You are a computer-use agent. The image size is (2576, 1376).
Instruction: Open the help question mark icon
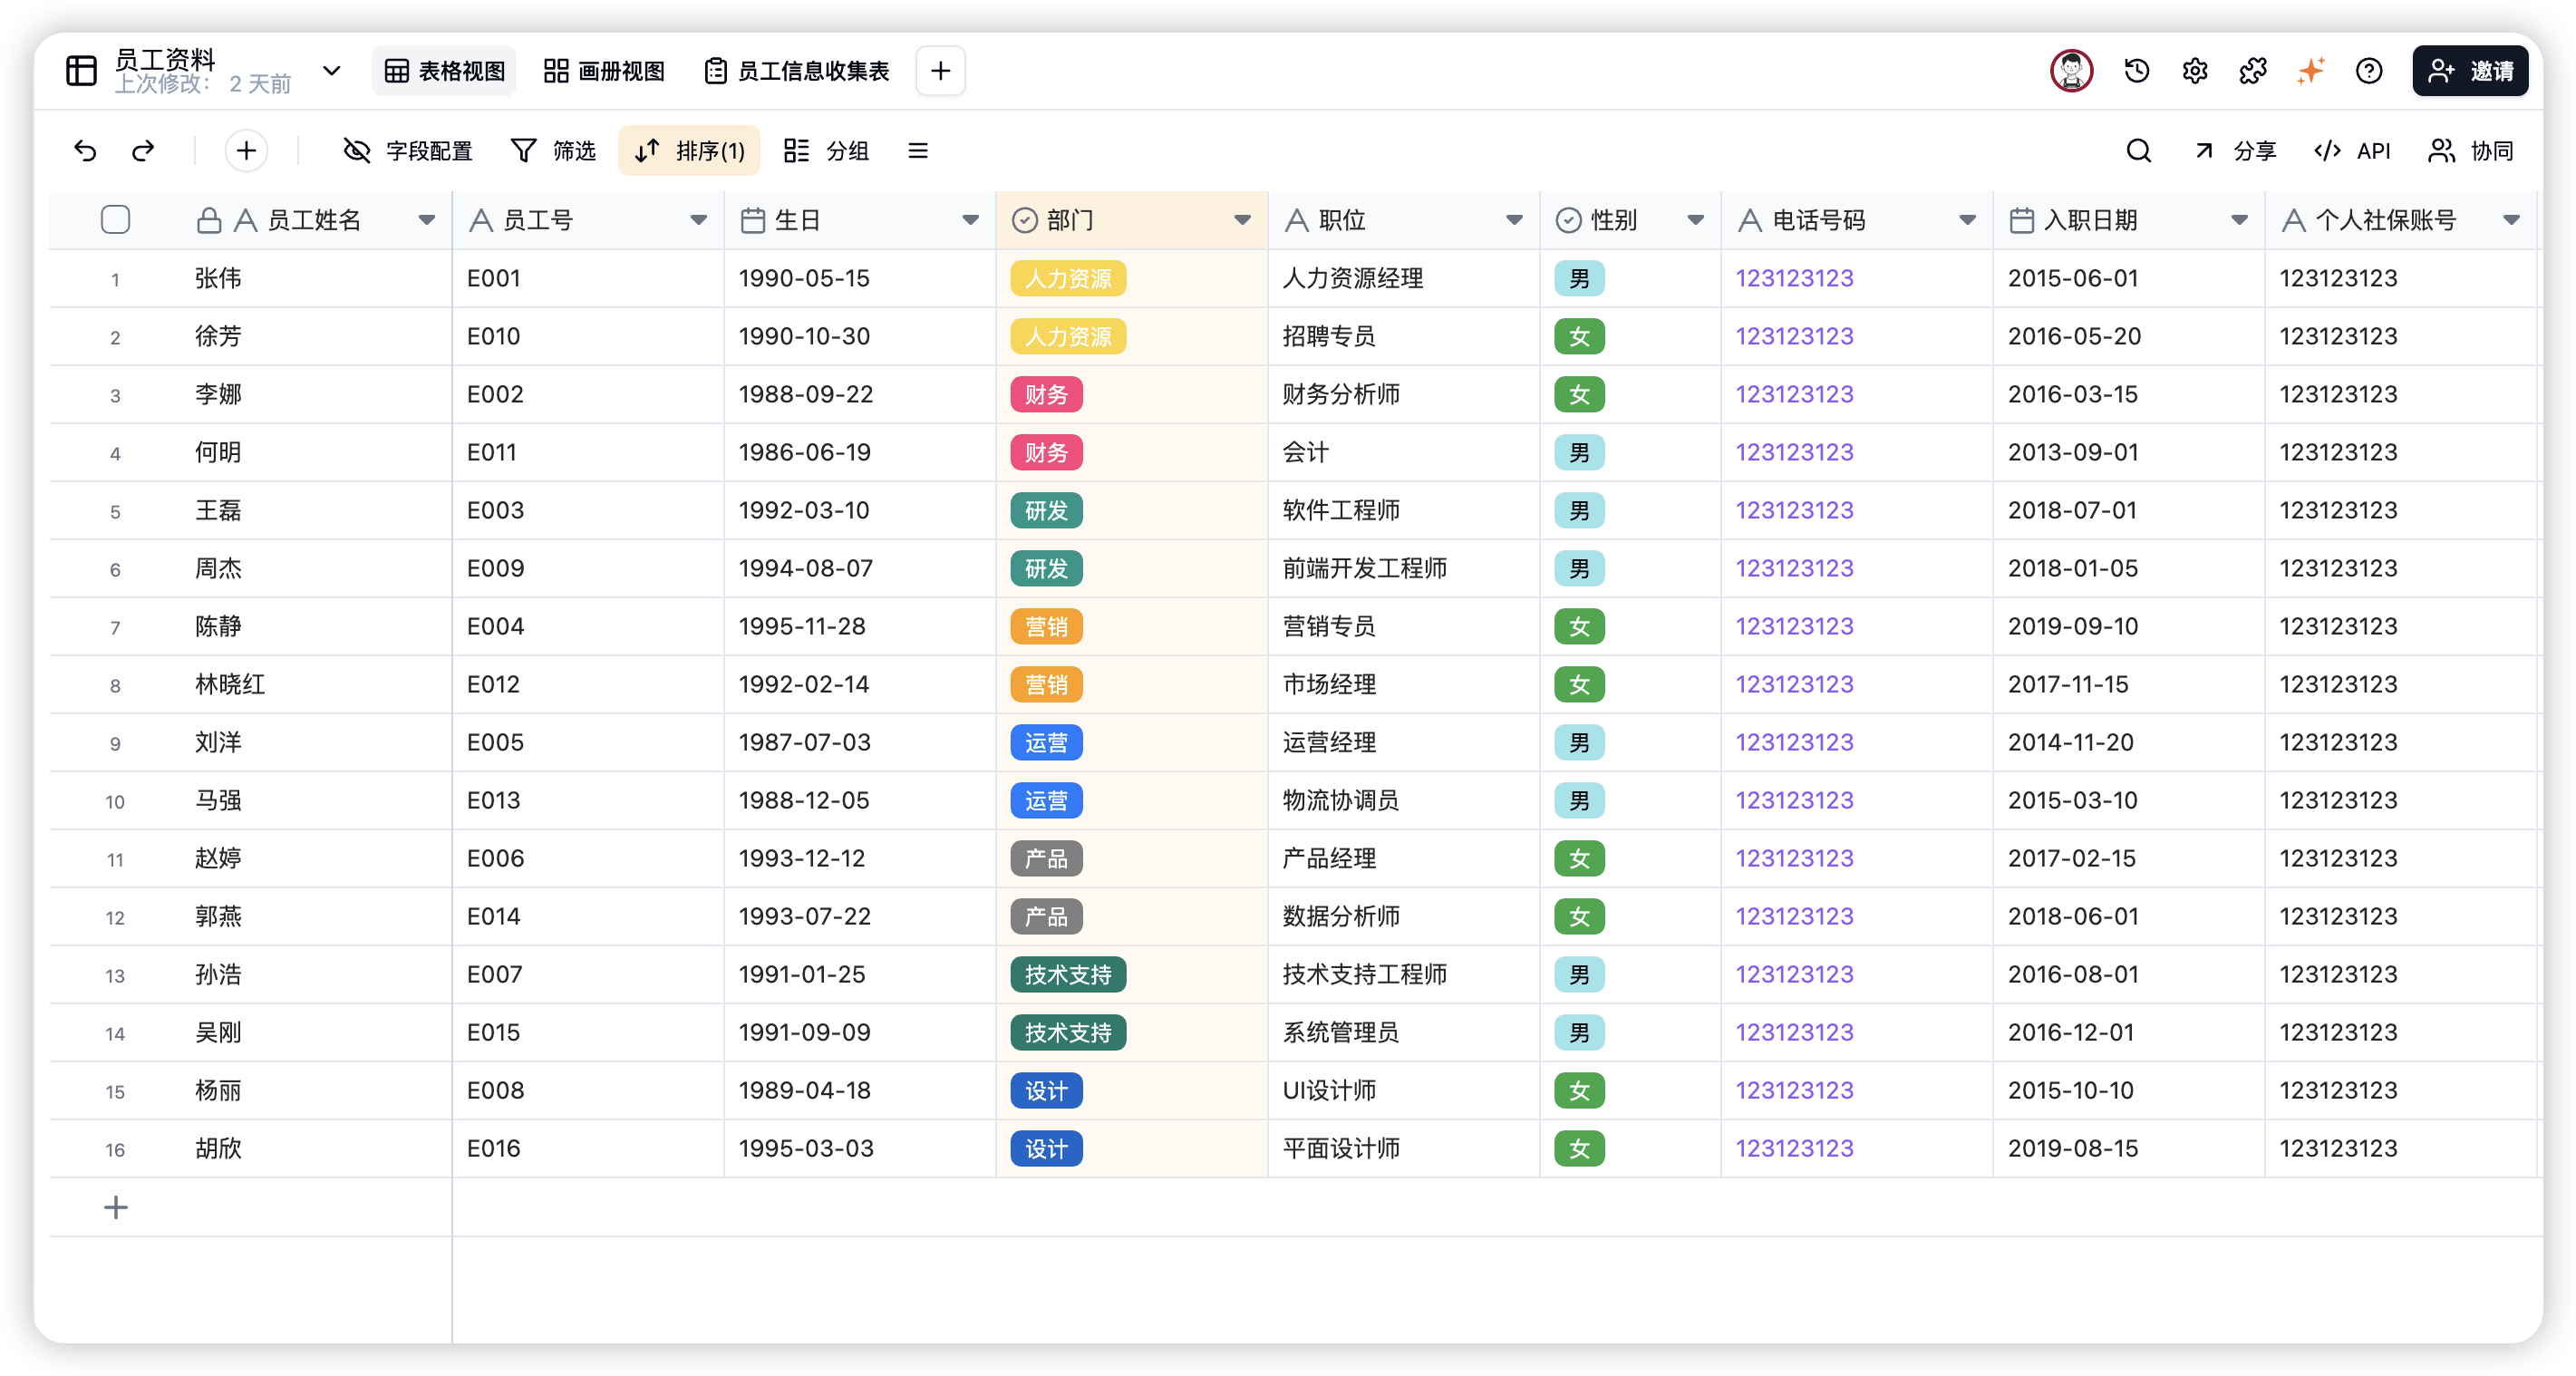[x=2369, y=71]
